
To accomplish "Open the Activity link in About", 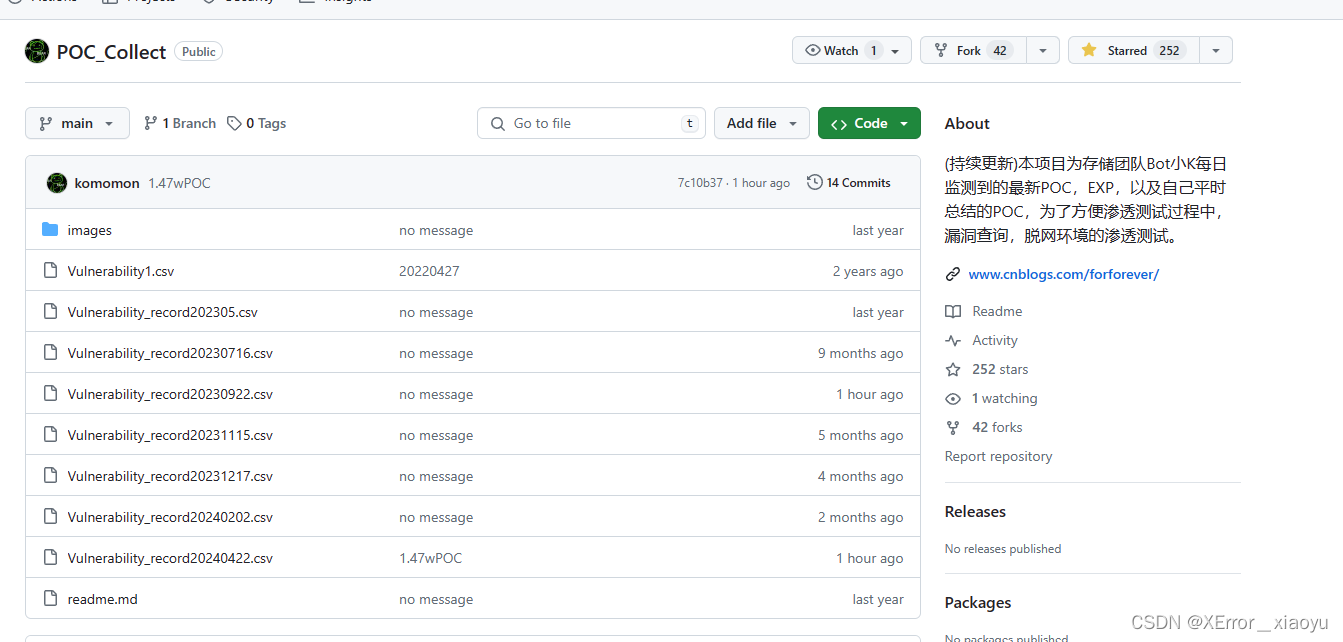I will (x=995, y=340).
